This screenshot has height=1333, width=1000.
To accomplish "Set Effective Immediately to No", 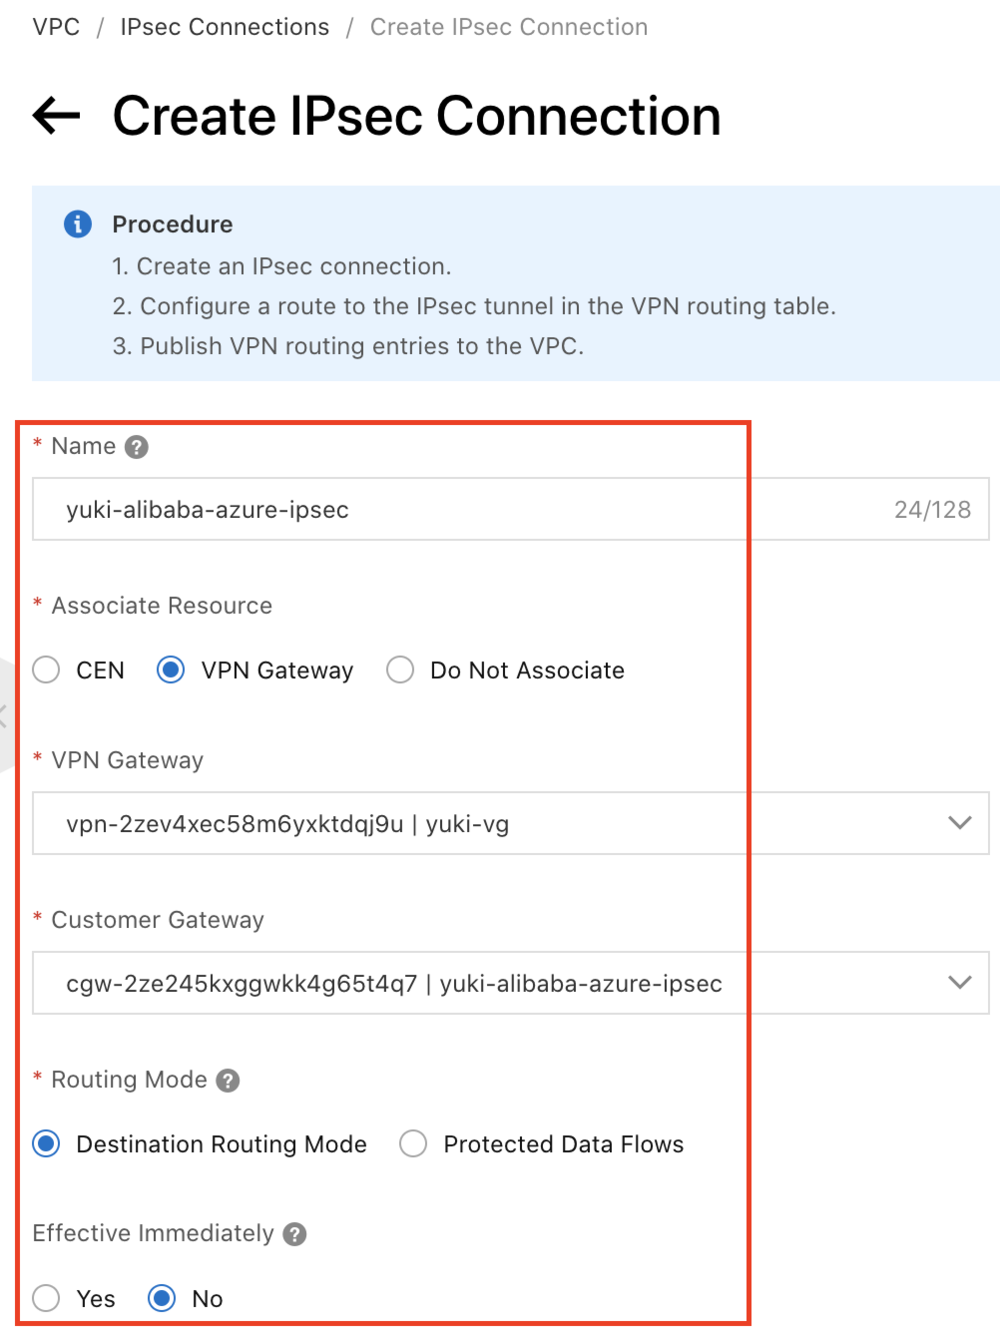I will [x=162, y=1298].
